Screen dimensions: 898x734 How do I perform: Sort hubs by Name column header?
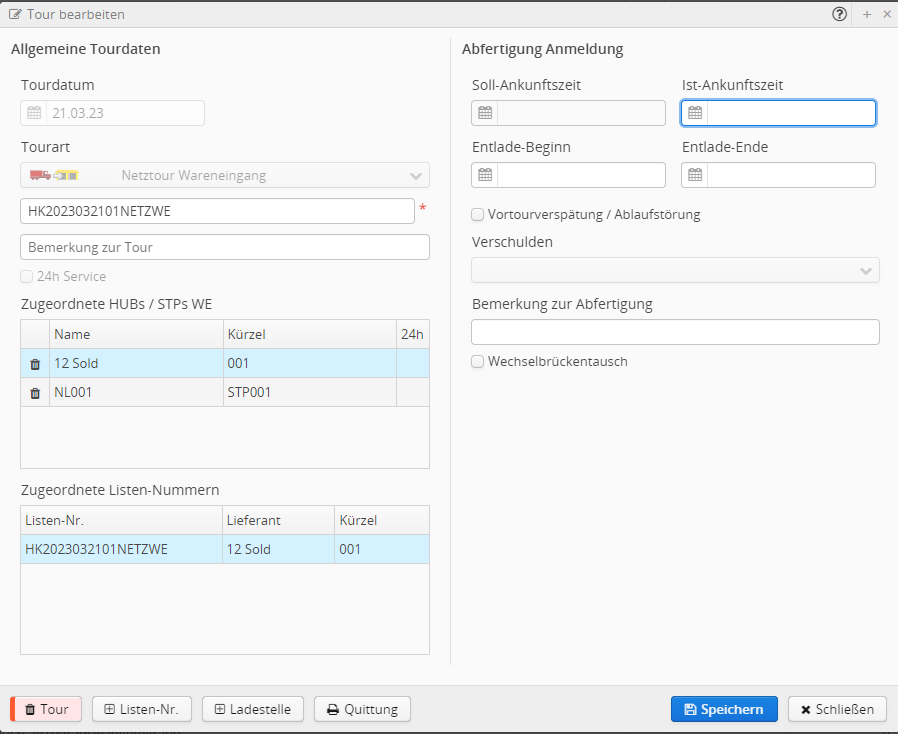(x=136, y=334)
